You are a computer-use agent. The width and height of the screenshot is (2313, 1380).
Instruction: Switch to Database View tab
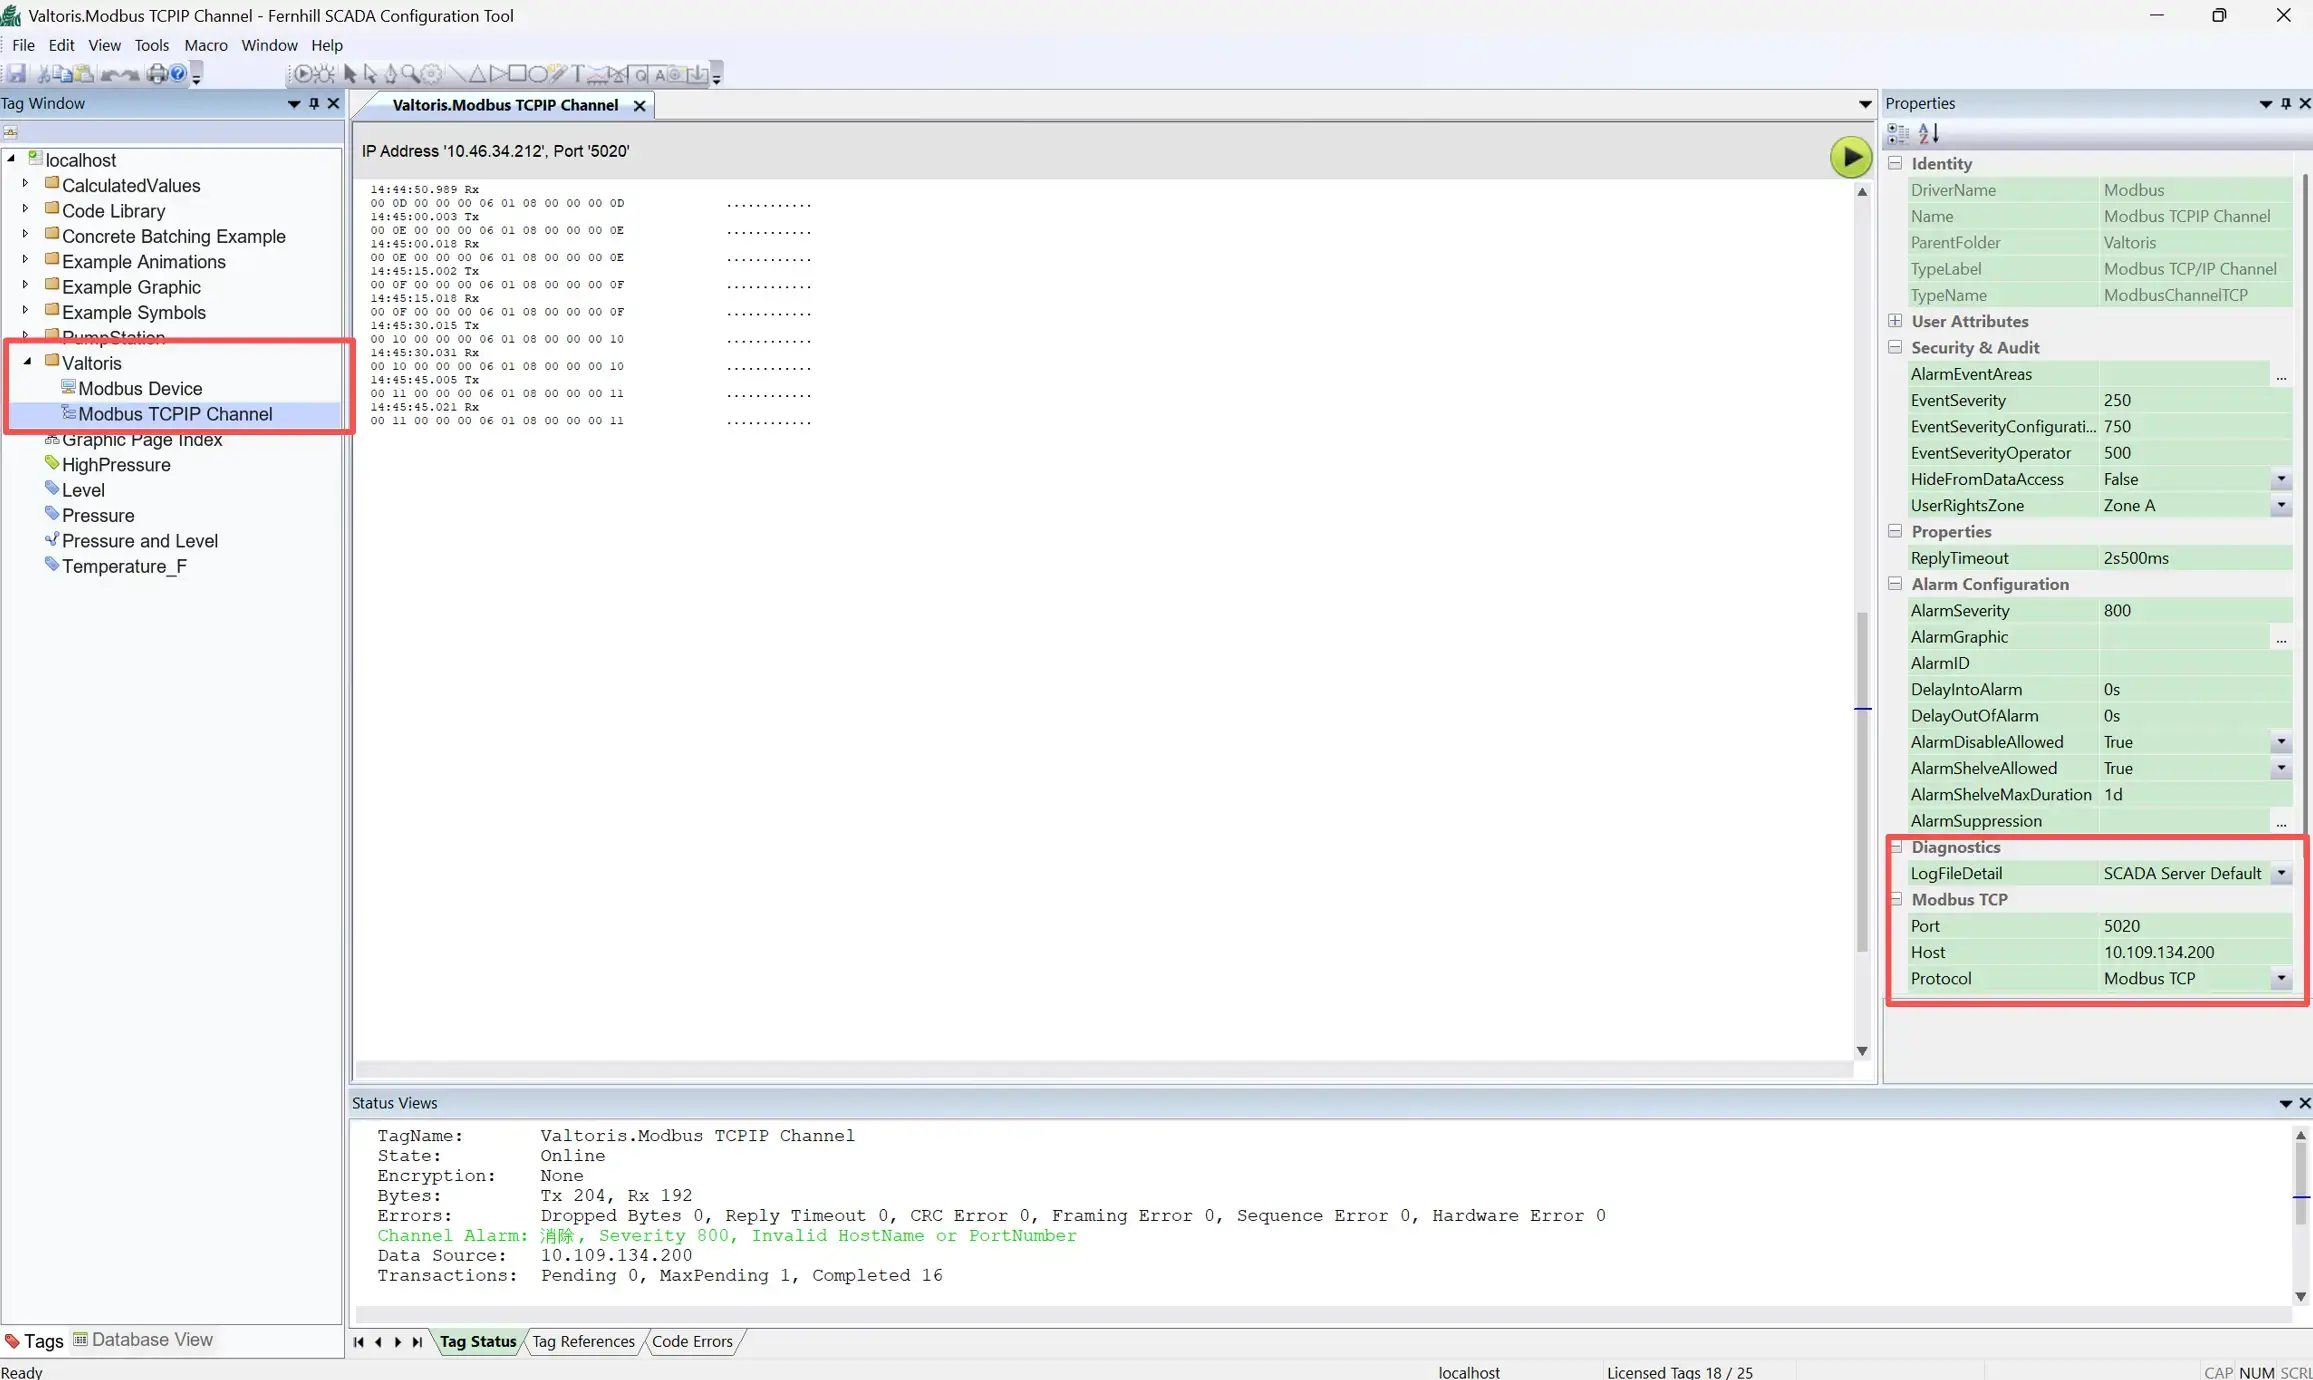coord(143,1339)
